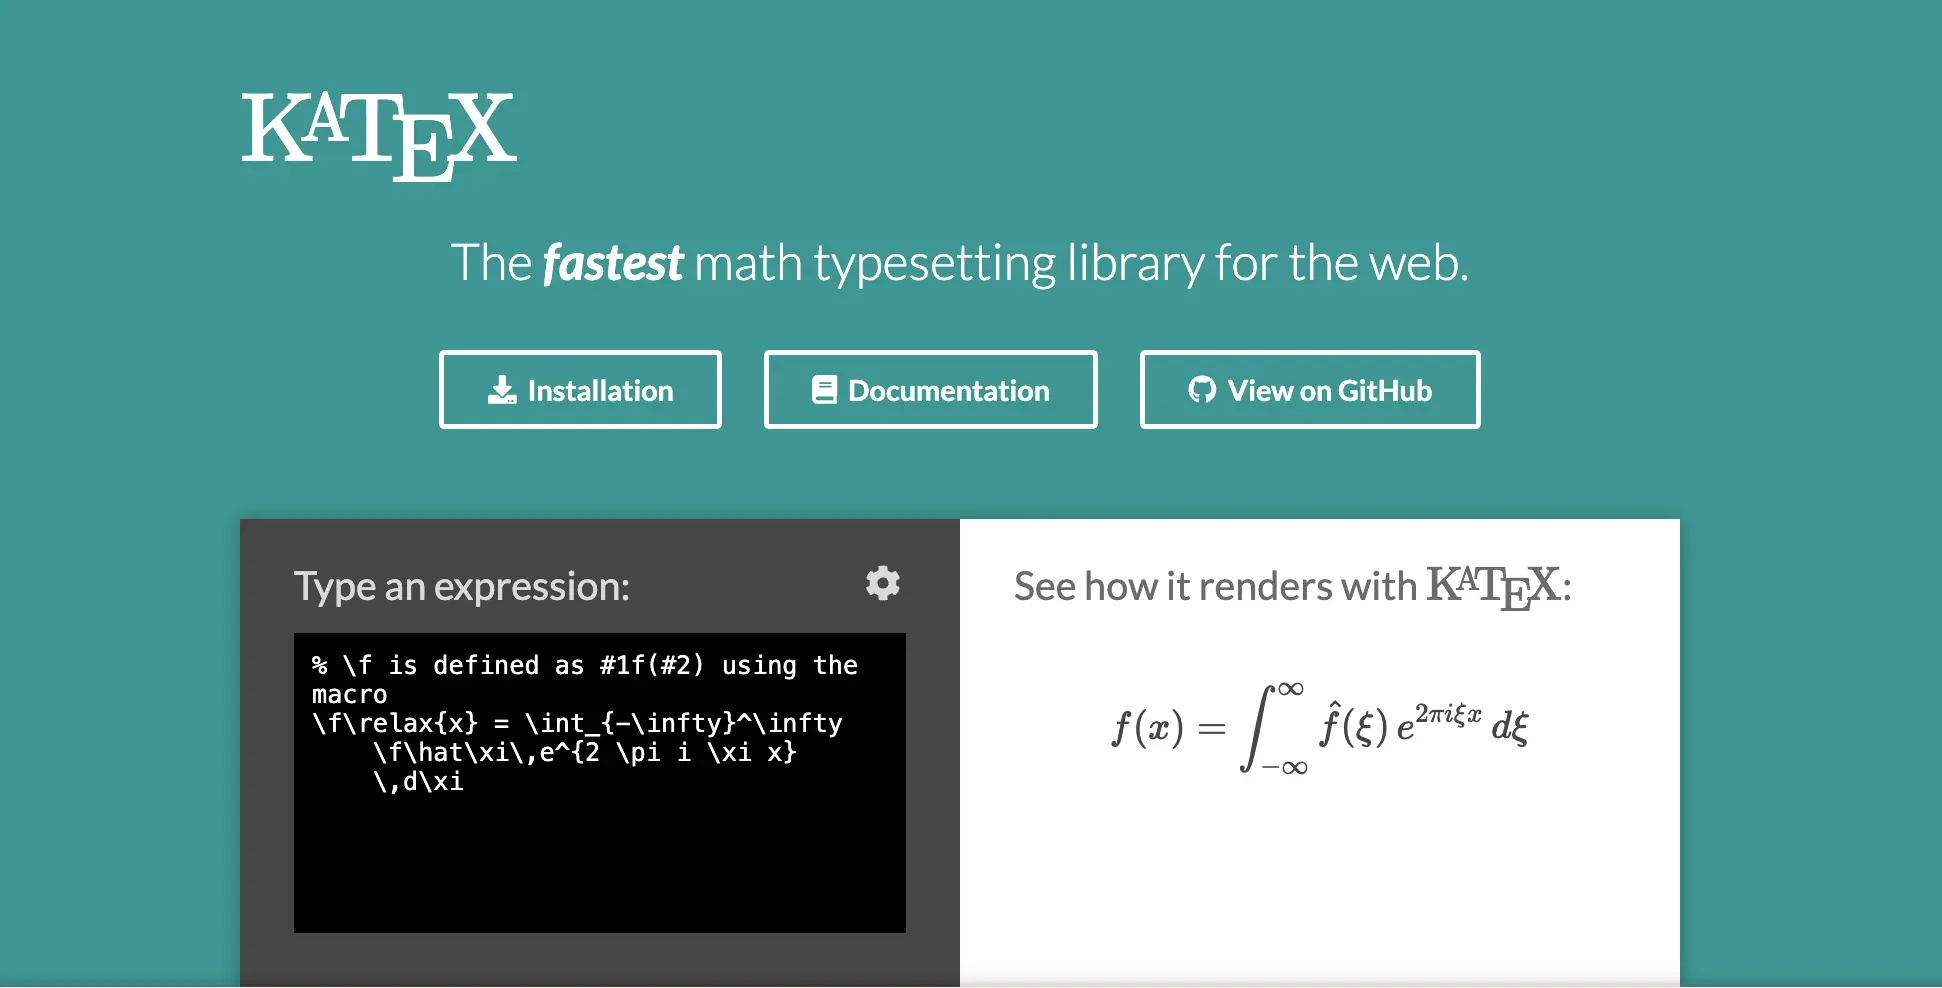Open demo options with the gear icon
The width and height of the screenshot is (1942, 988).
pyautogui.click(x=883, y=583)
